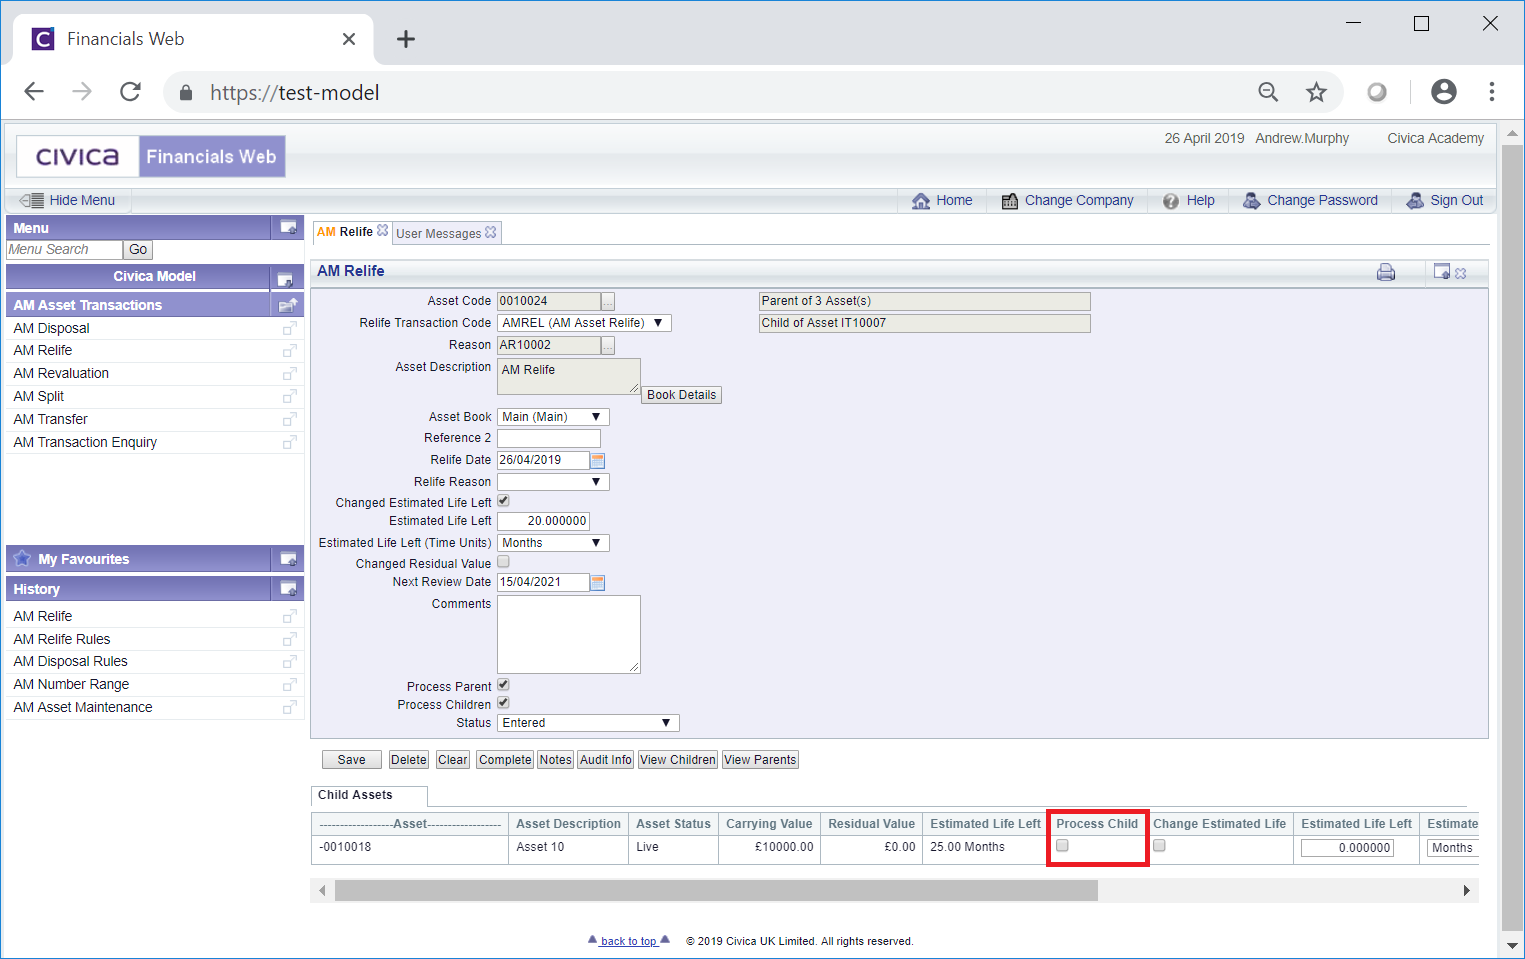1525x959 pixels.
Task: Tick Change Estimated Life for Asset 10
Action: [1159, 845]
